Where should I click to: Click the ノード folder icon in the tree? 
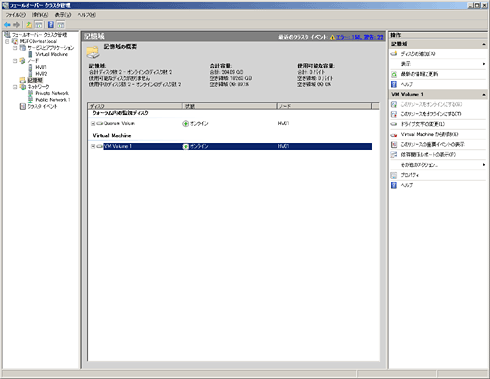click(22, 61)
